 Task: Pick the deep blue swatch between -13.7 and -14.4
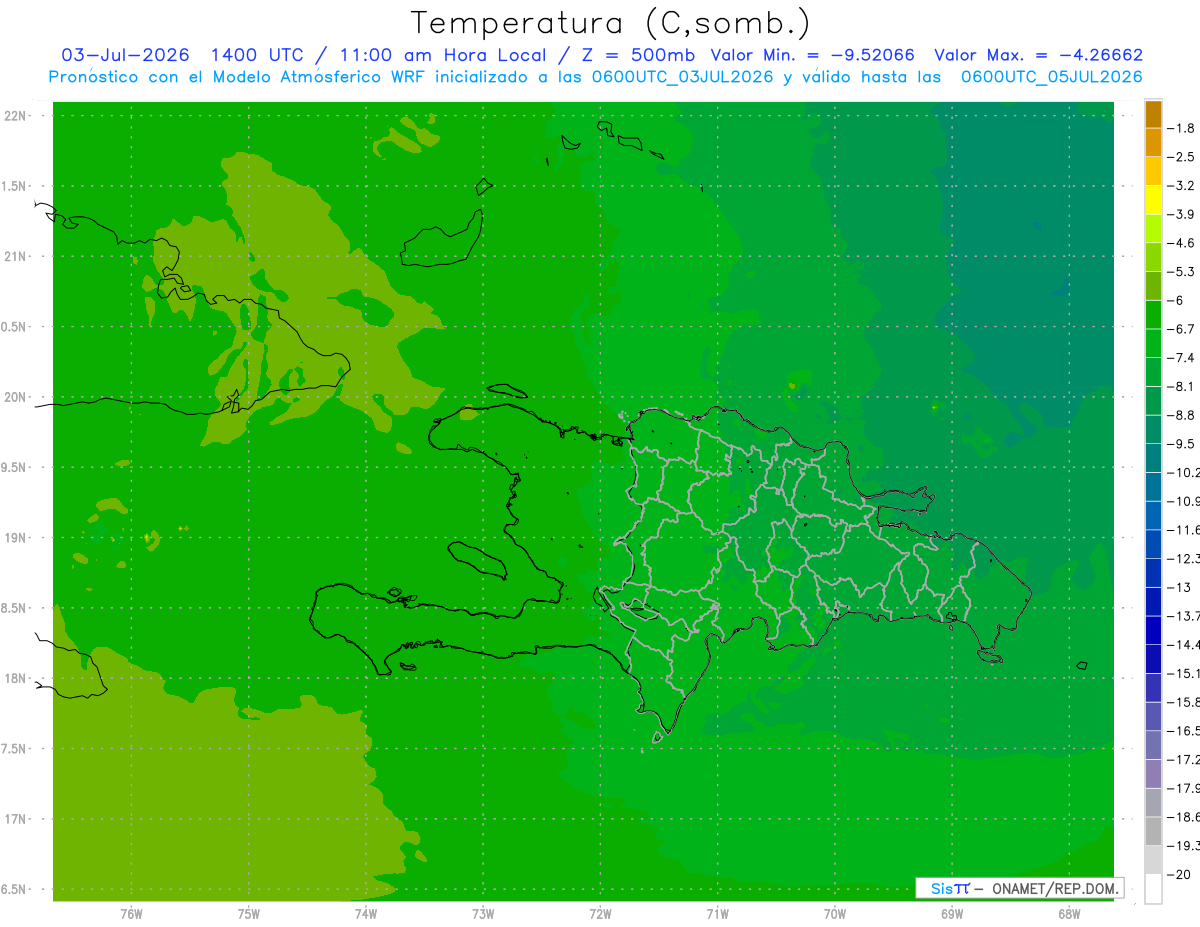pos(1153,629)
